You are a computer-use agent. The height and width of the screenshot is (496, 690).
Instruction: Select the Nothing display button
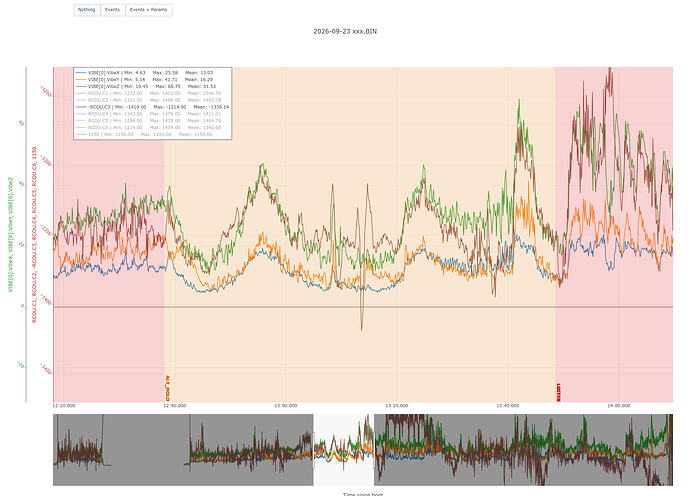(x=87, y=10)
